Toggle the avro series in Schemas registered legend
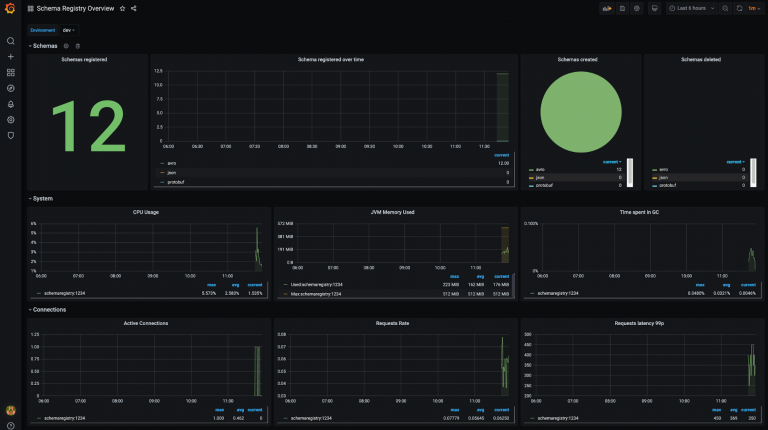The height and width of the screenshot is (430, 768). (x=171, y=163)
